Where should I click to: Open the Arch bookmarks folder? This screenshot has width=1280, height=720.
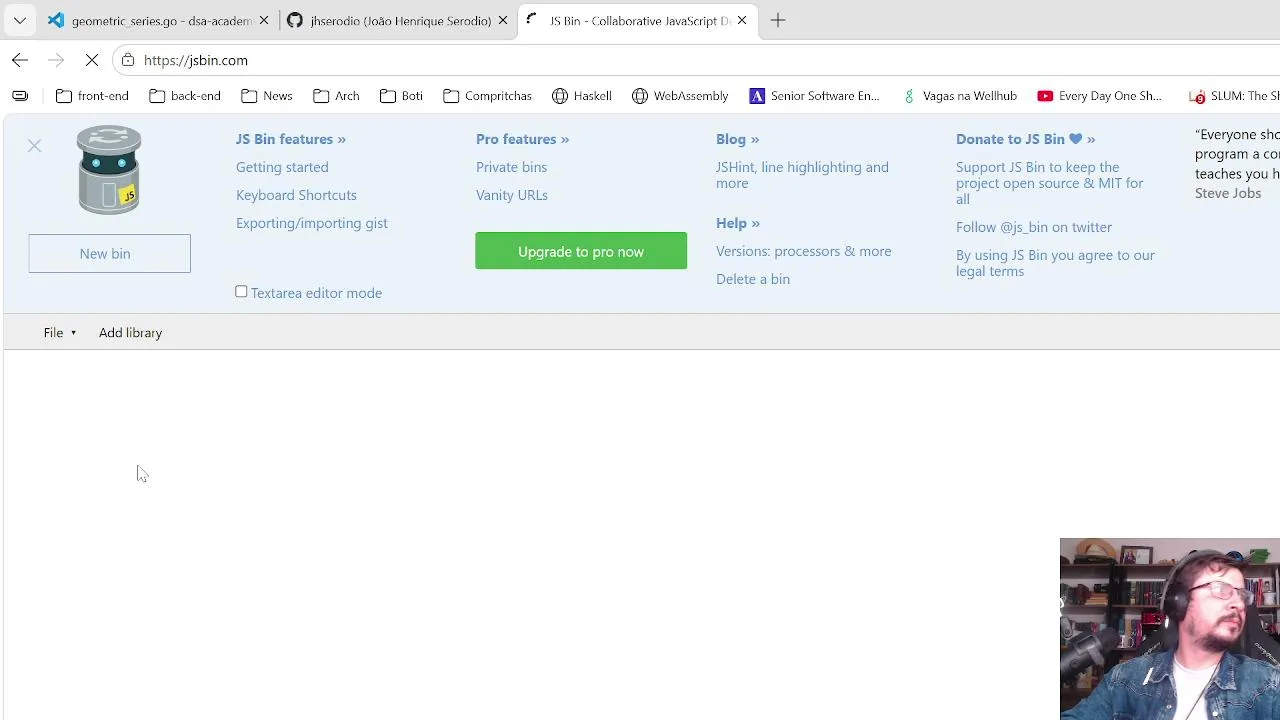point(336,96)
